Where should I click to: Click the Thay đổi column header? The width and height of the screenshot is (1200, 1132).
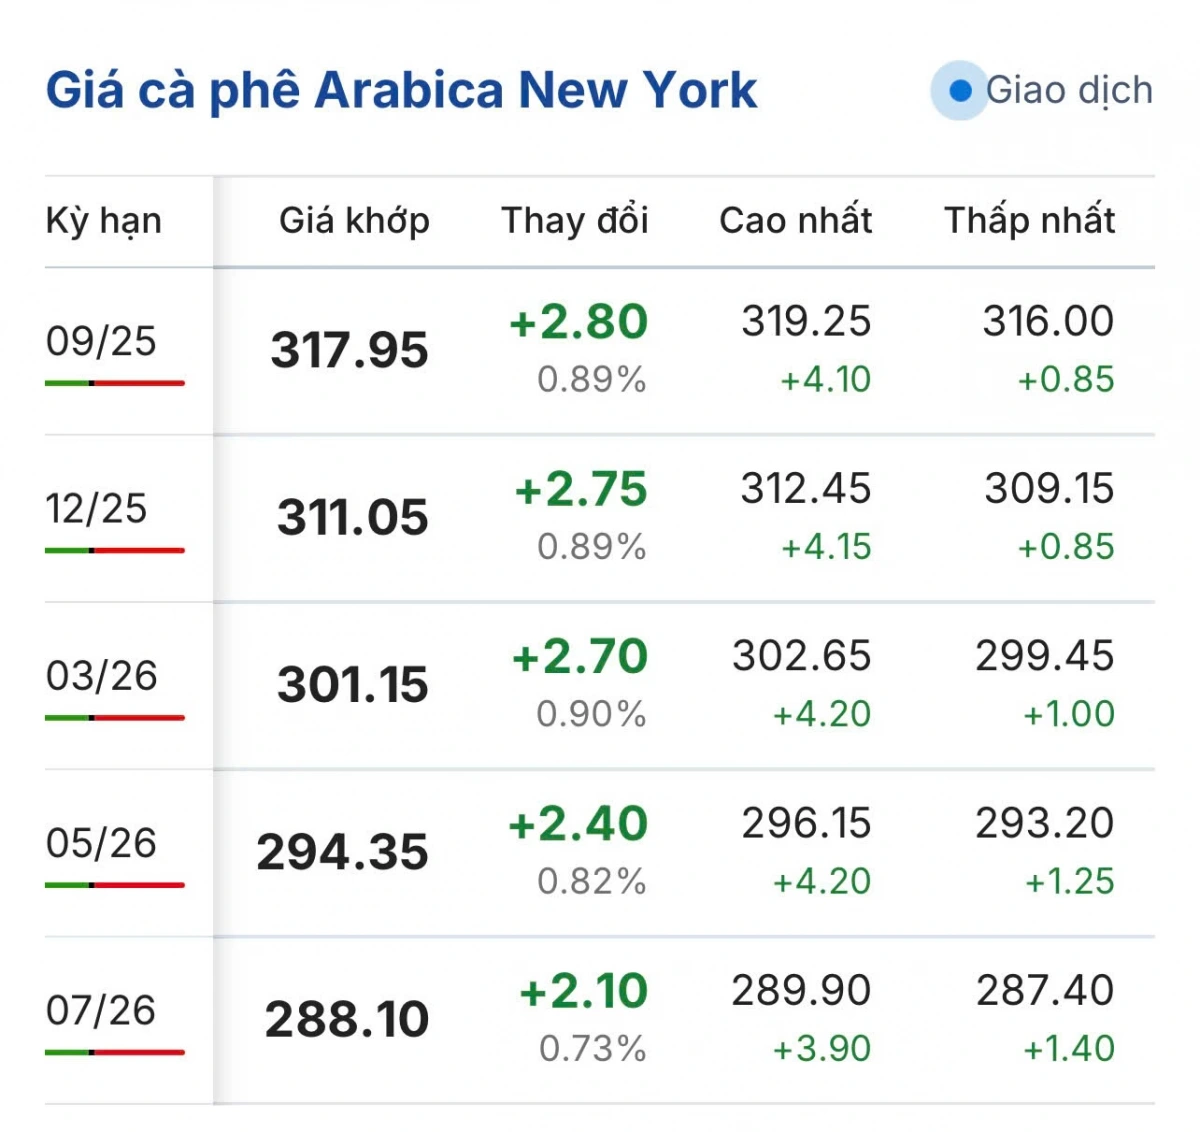(x=575, y=220)
